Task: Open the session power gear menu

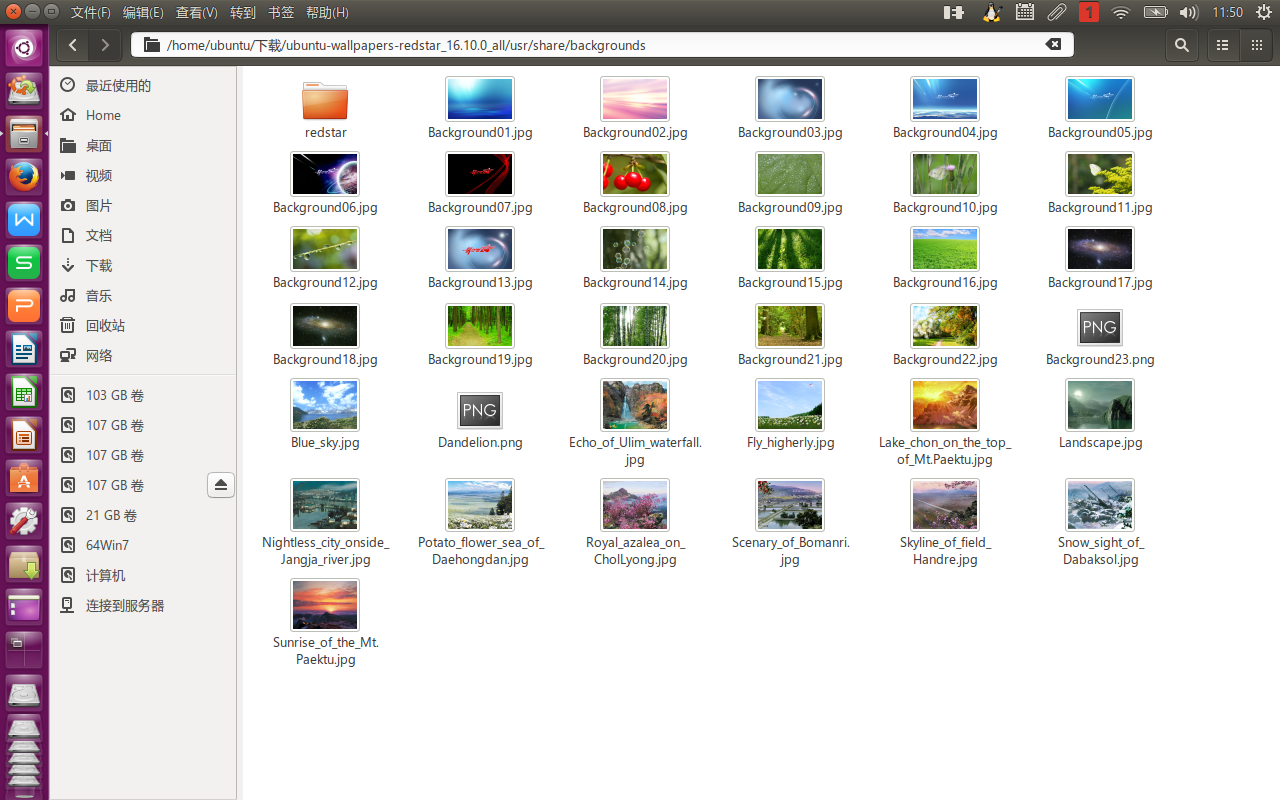Action: click(x=1263, y=13)
